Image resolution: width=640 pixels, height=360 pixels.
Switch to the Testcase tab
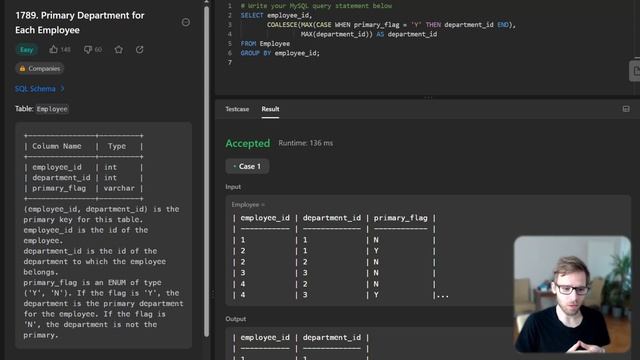tap(237, 109)
